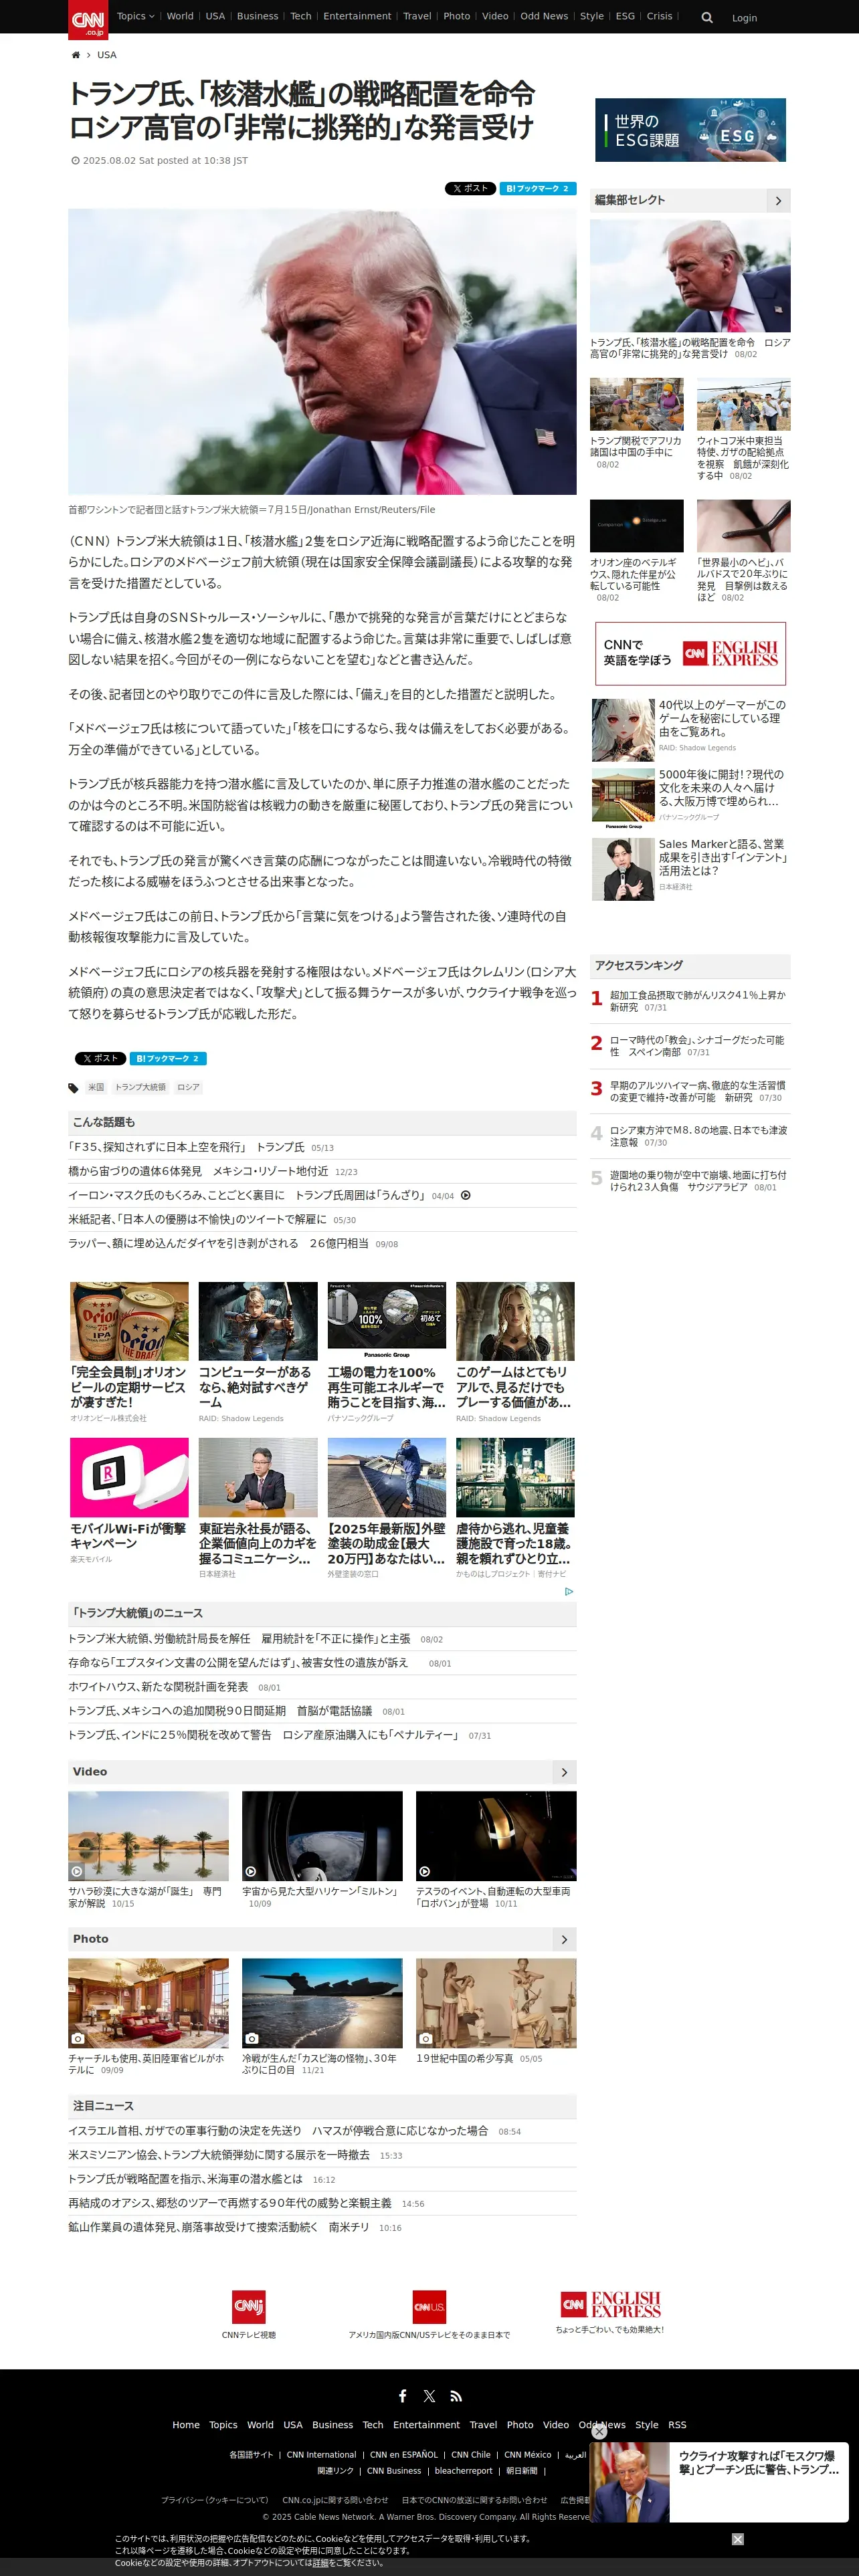859x2576 pixels.
Task: Open イスラエル首相 Gaza headline link
Action: [x=278, y=2131]
